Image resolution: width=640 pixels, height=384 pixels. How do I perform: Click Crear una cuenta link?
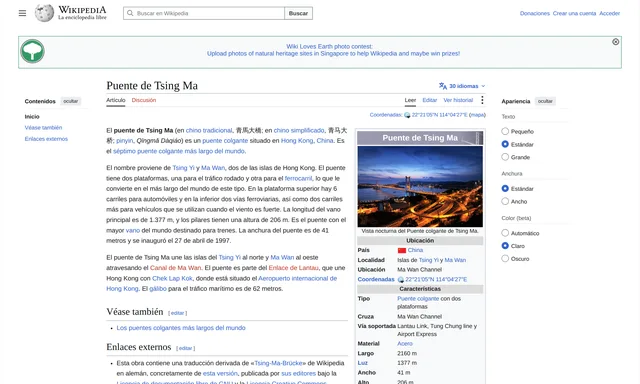click(574, 13)
